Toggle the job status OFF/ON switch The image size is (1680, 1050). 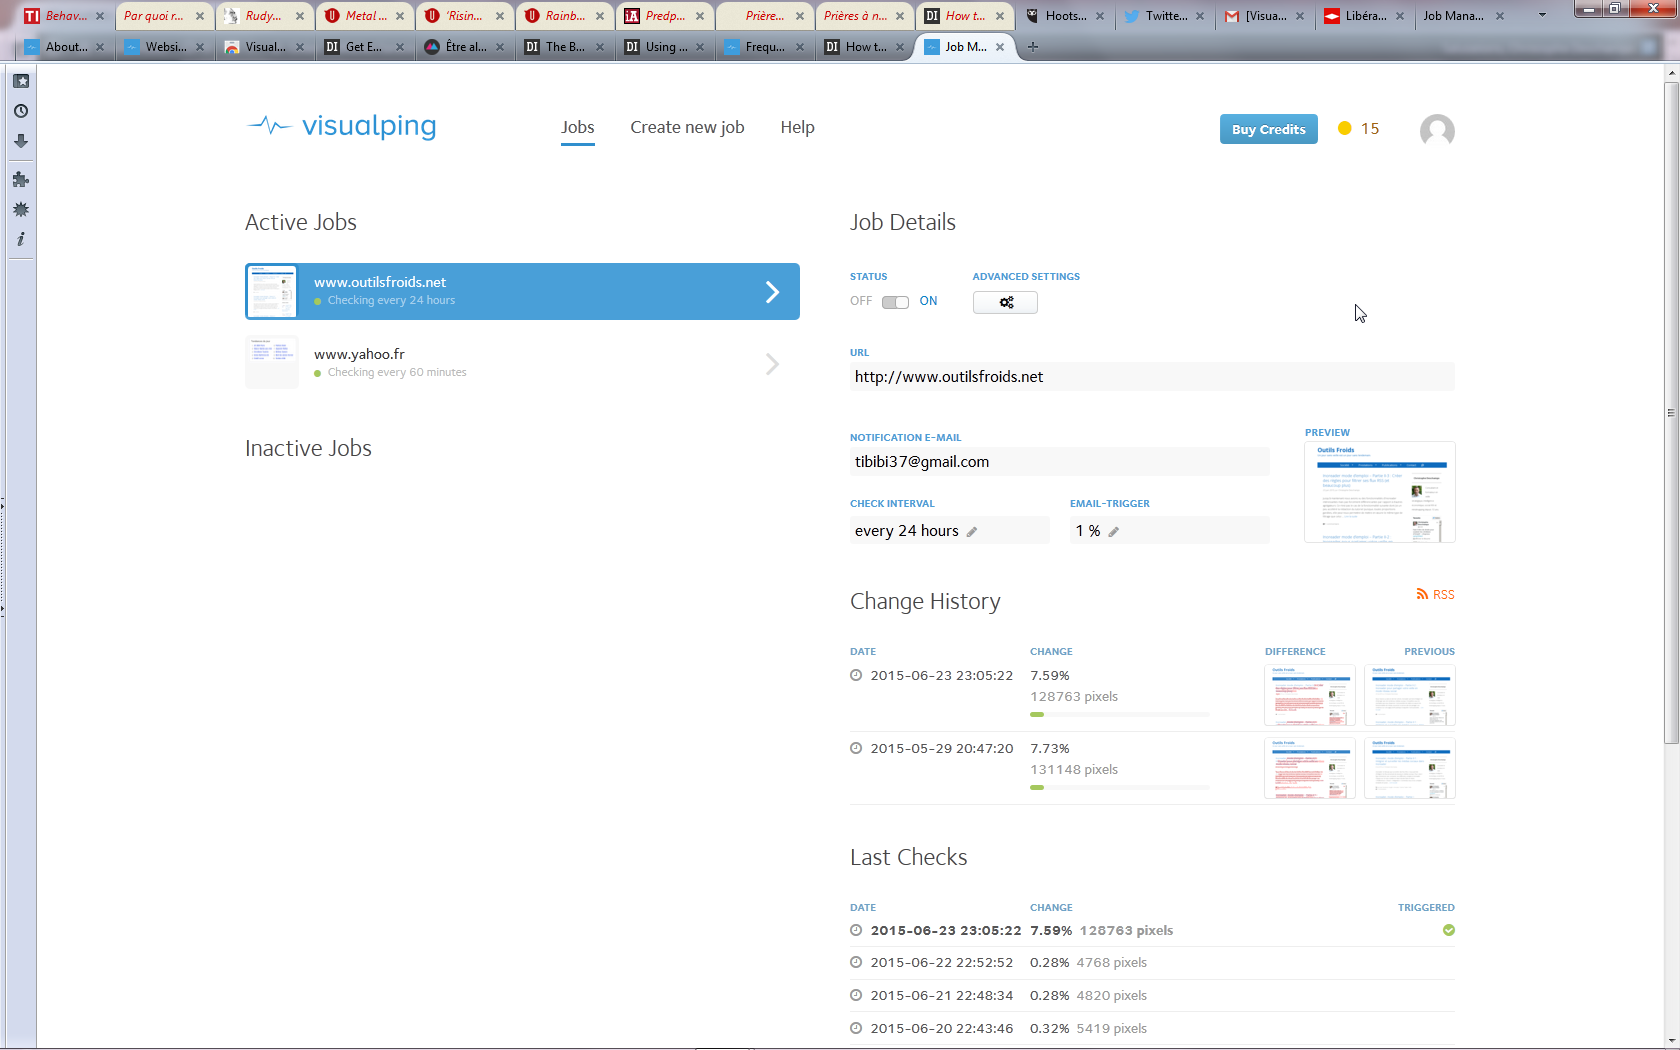coord(895,302)
